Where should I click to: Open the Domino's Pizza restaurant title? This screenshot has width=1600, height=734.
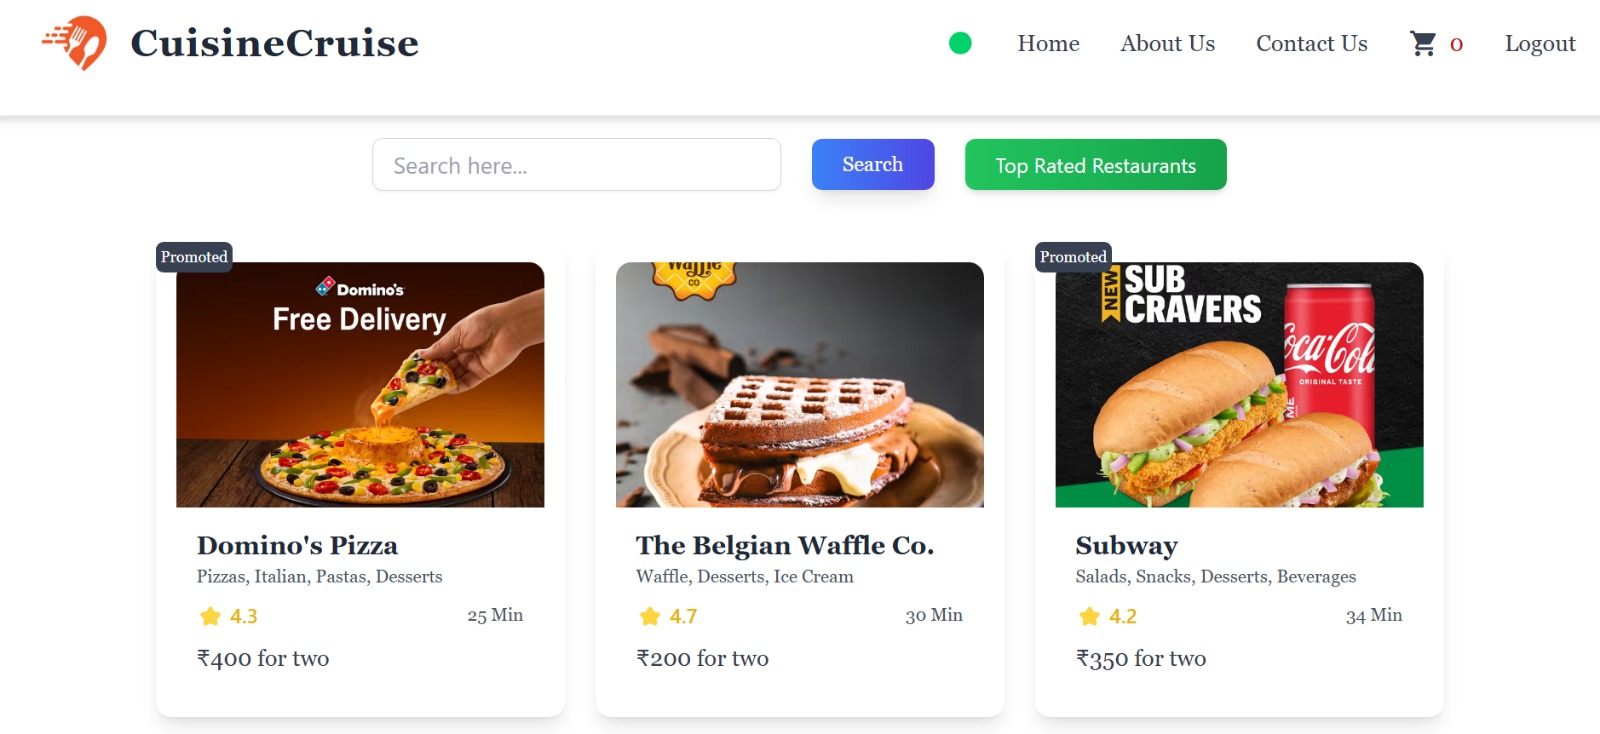(297, 545)
